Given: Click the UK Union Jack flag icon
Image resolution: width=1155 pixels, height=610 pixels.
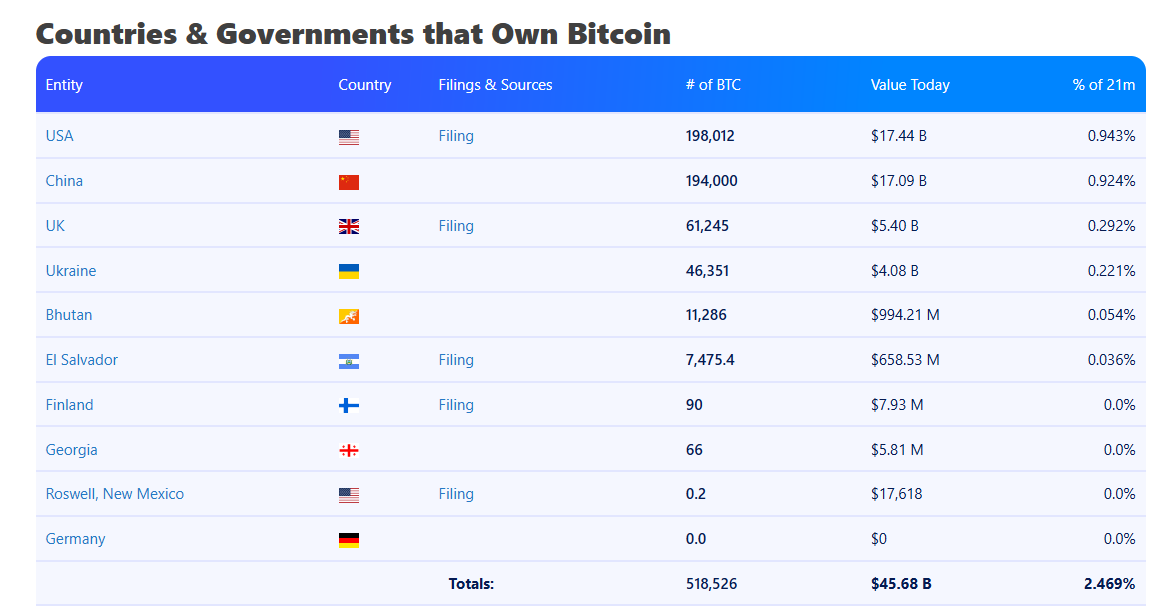Looking at the screenshot, I should pyautogui.click(x=348, y=227).
